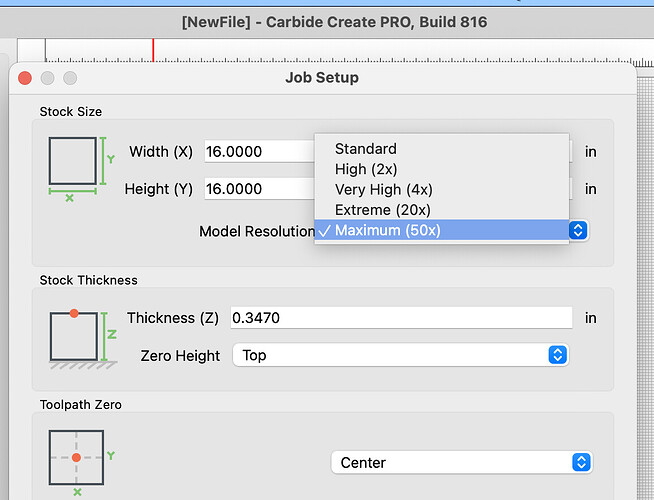
Task: Click the Job Setup window title
Action: click(322, 78)
